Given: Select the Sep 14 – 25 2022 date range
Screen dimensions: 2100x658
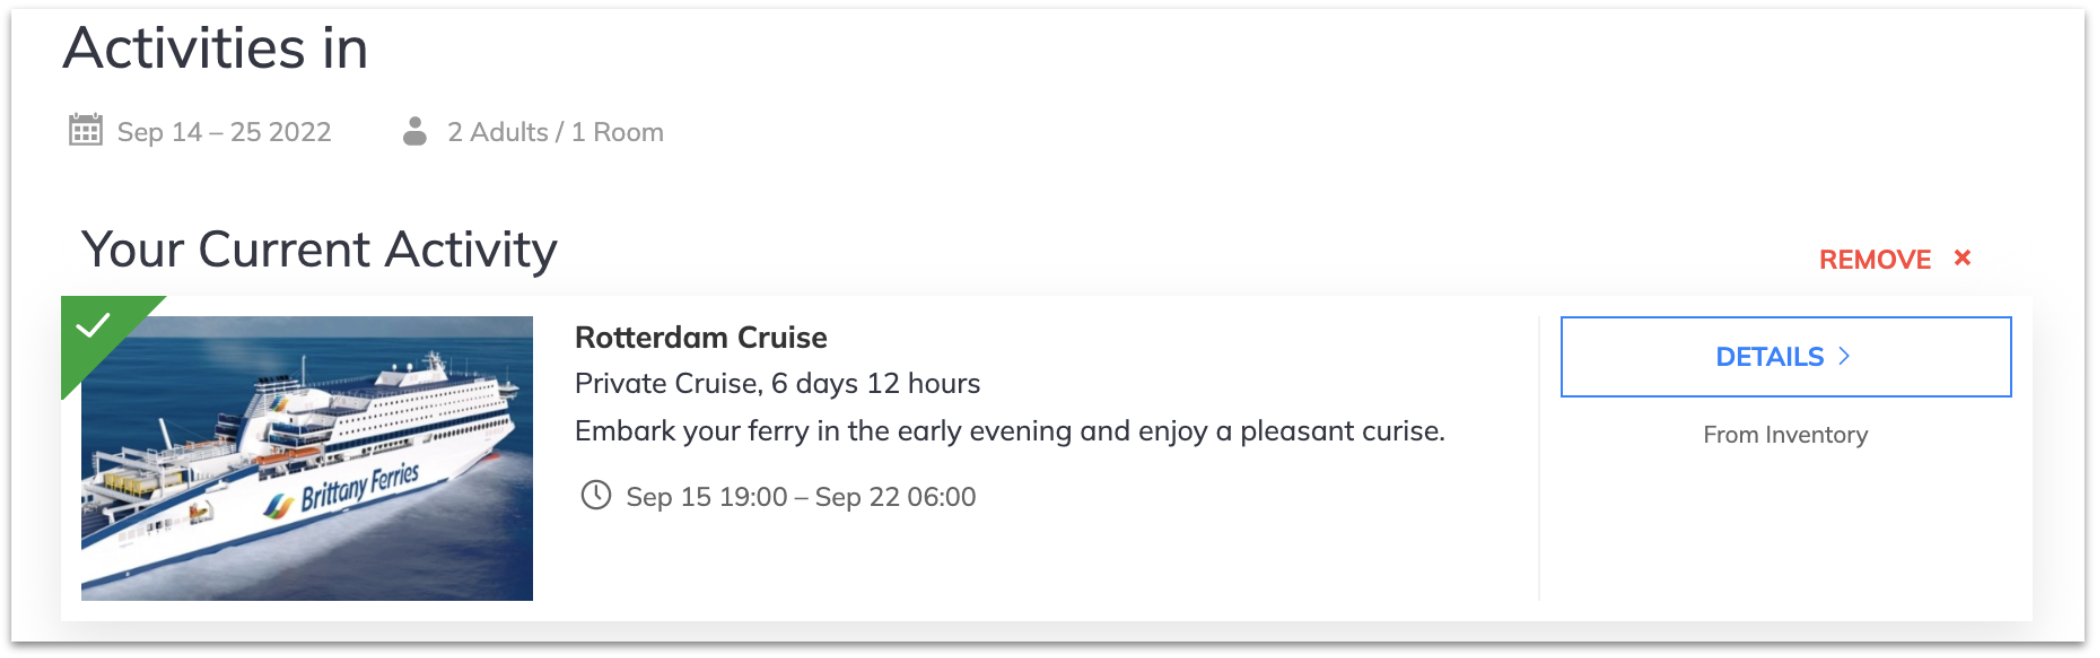Looking at the screenshot, I should [x=224, y=132].
